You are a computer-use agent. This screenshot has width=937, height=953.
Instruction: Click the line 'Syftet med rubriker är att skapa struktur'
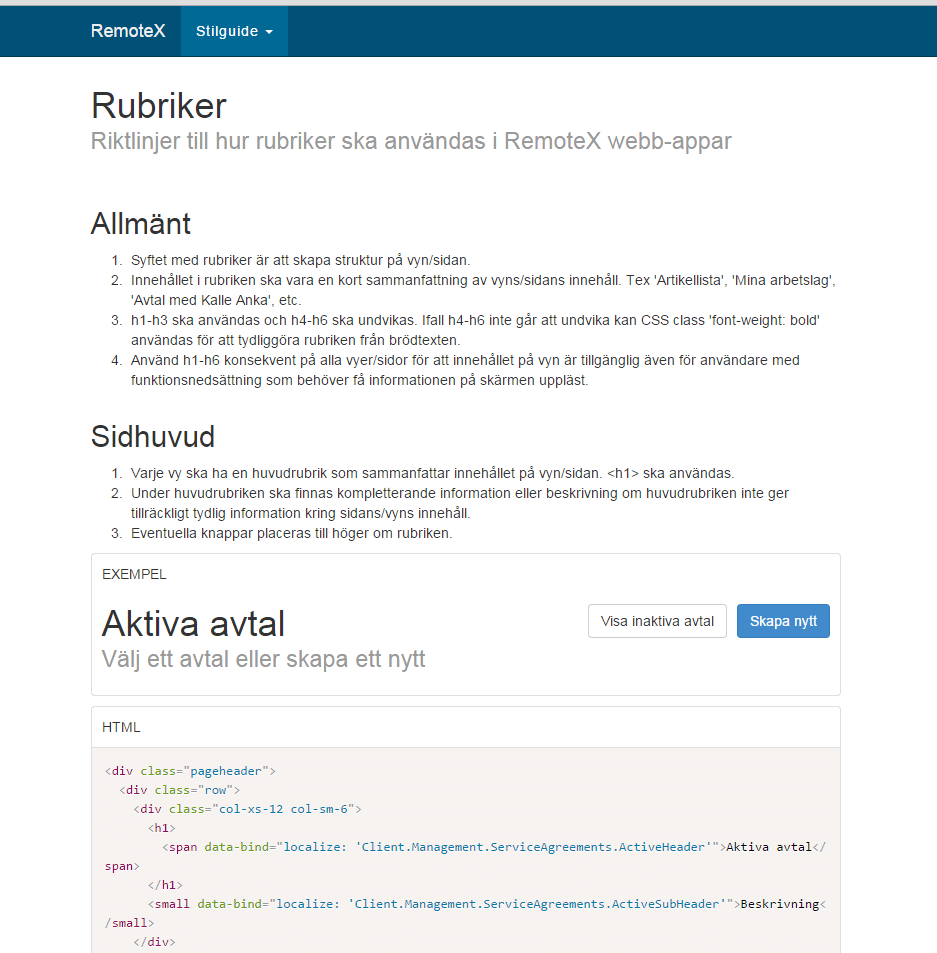coord(300,260)
